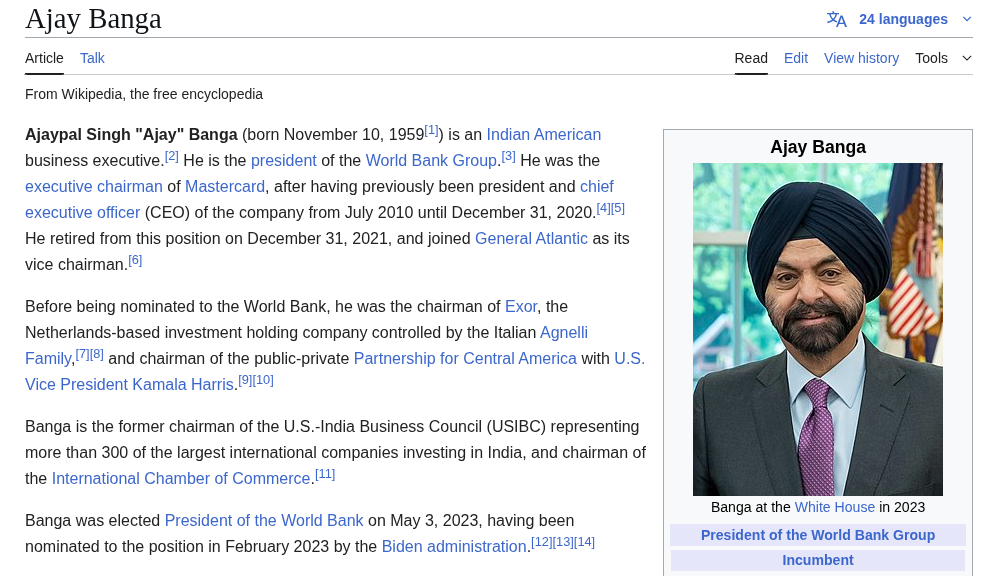This screenshot has width=996, height=576.
Task: Jump to citation [14]
Action: (584, 542)
